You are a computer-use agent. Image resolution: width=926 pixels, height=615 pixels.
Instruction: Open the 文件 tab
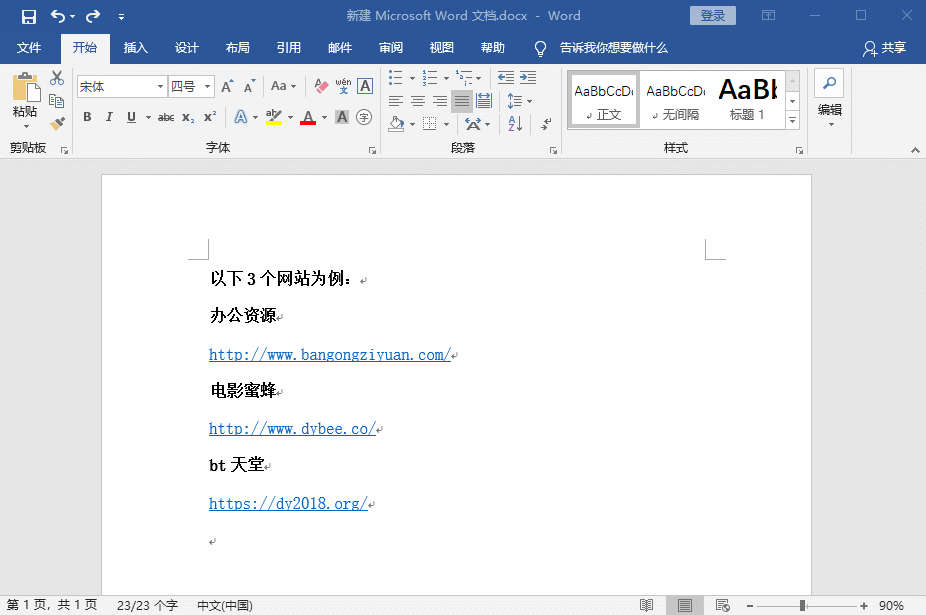pyautogui.click(x=28, y=48)
